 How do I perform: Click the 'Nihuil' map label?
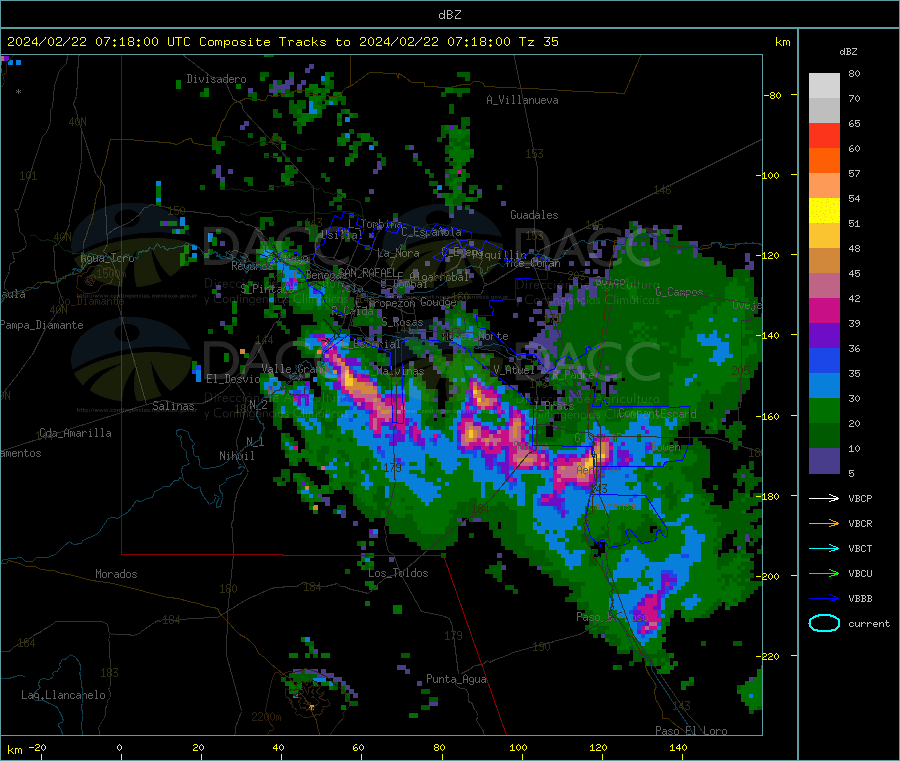(x=236, y=456)
